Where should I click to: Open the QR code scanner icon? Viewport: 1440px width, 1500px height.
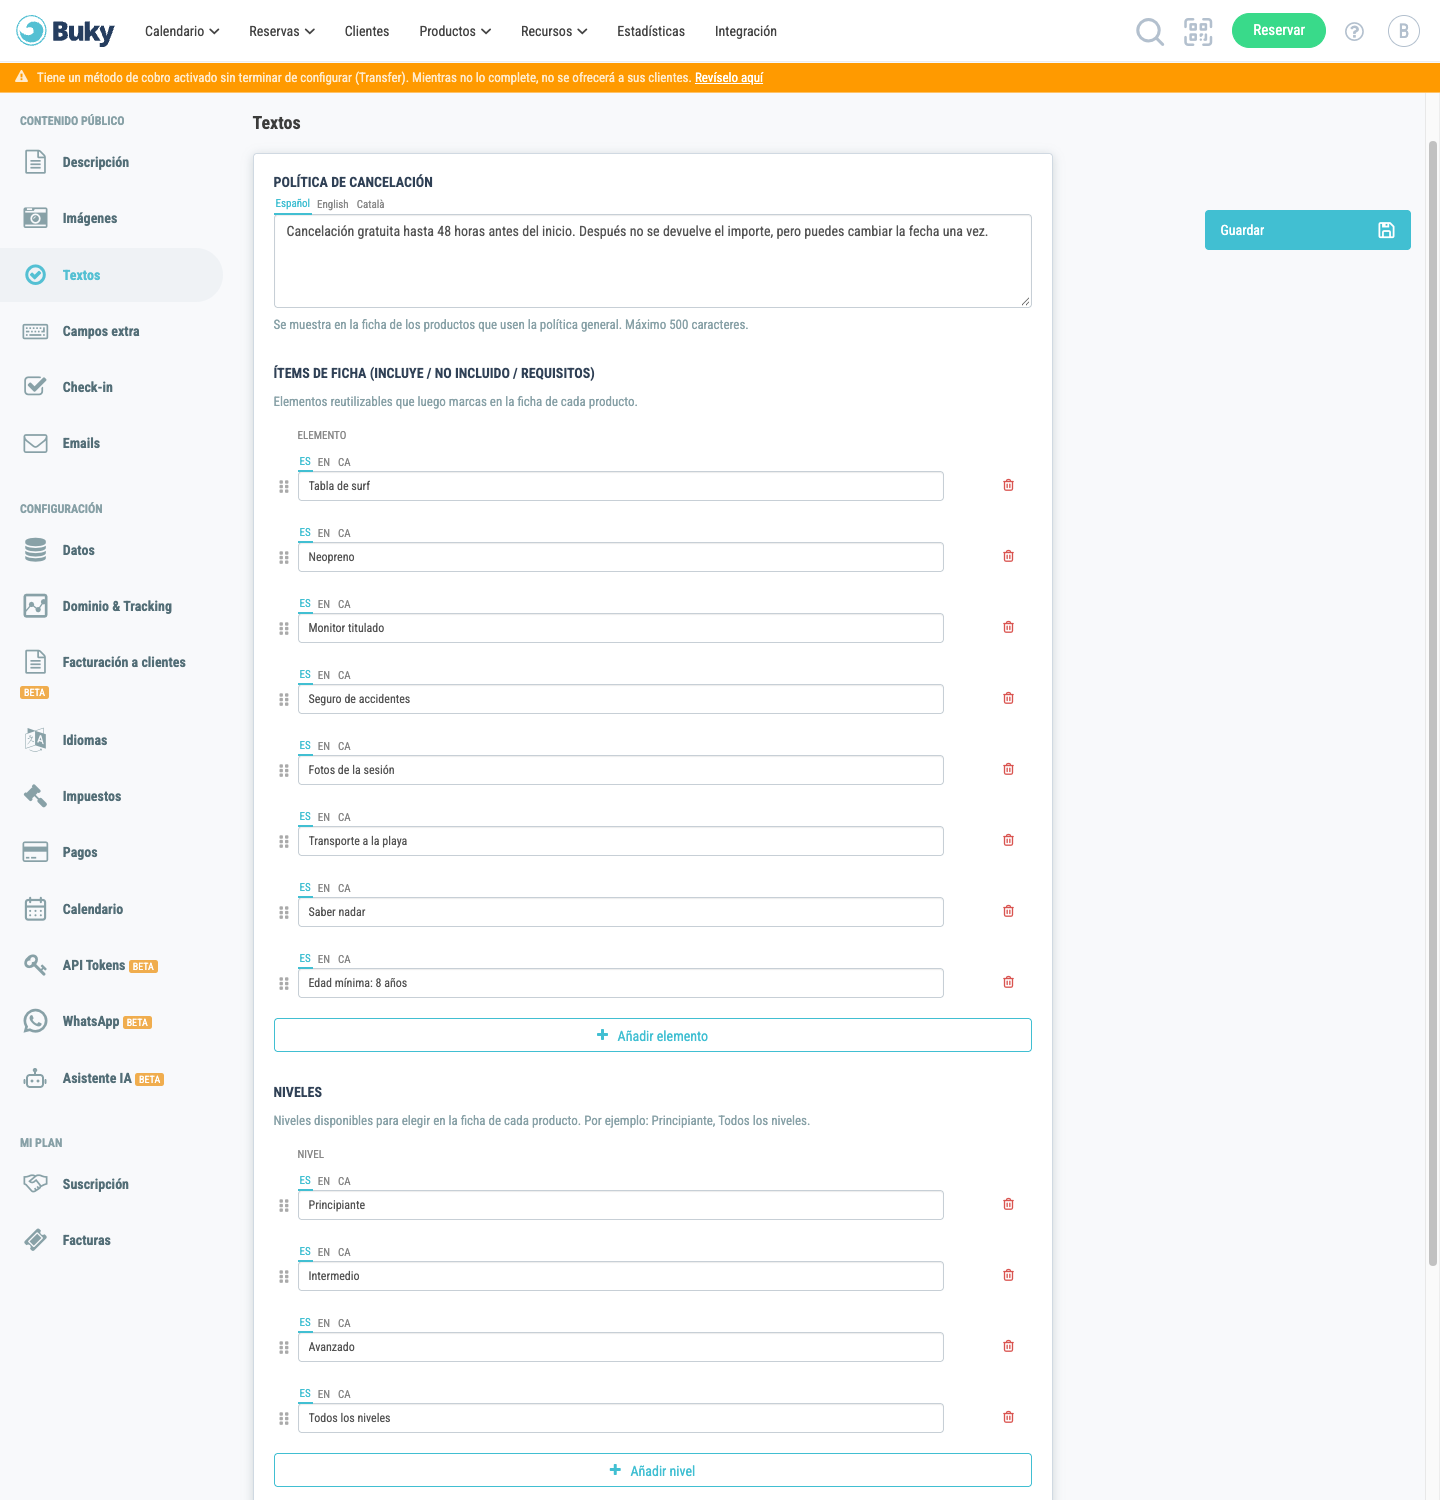pyautogui.click(x=1198, y=32)
